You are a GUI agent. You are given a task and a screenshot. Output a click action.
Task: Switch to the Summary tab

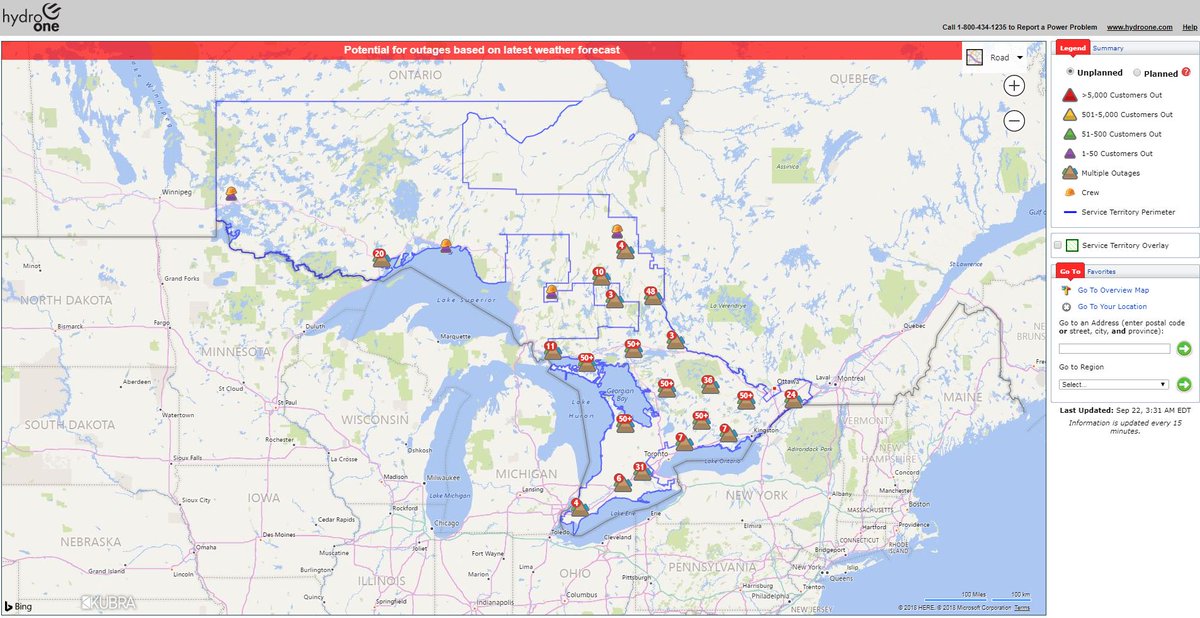pyautogui.click(x=1110, y=47)
